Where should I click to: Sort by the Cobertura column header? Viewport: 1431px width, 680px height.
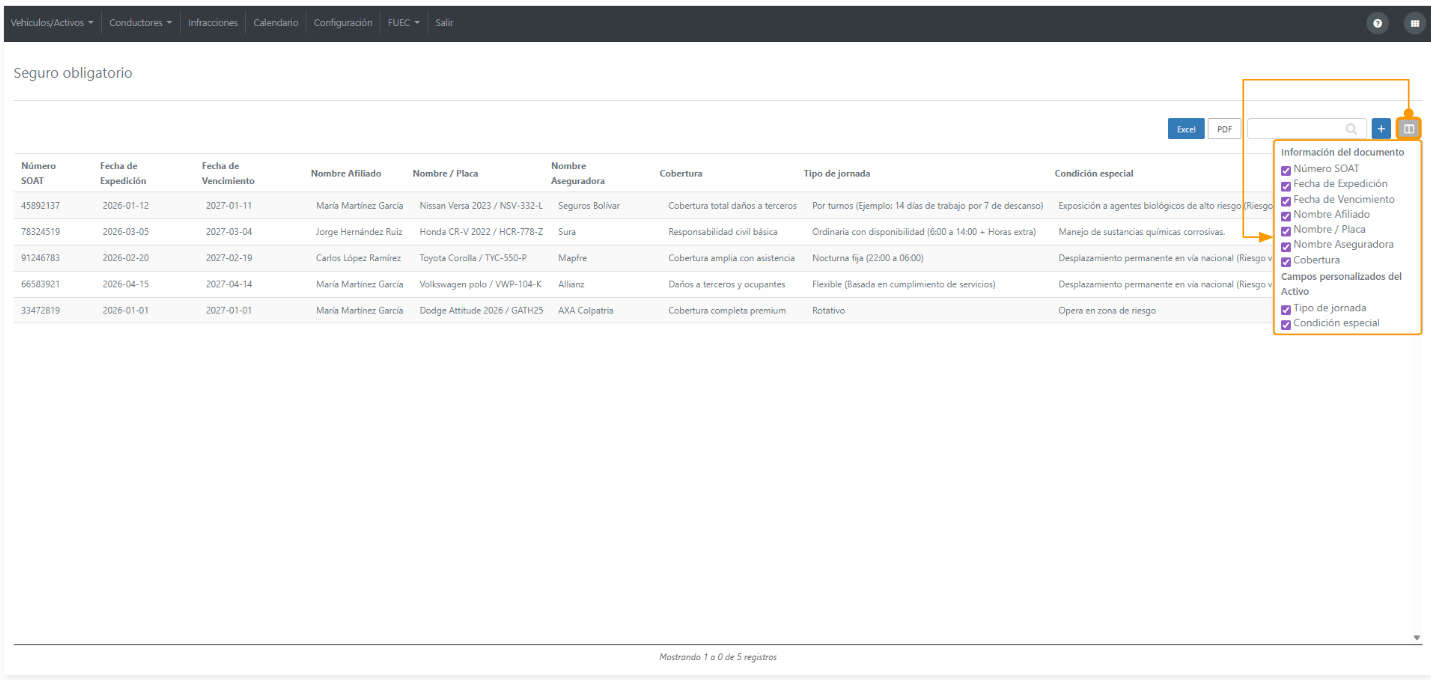pyautogui.click(x=681, y=173)
